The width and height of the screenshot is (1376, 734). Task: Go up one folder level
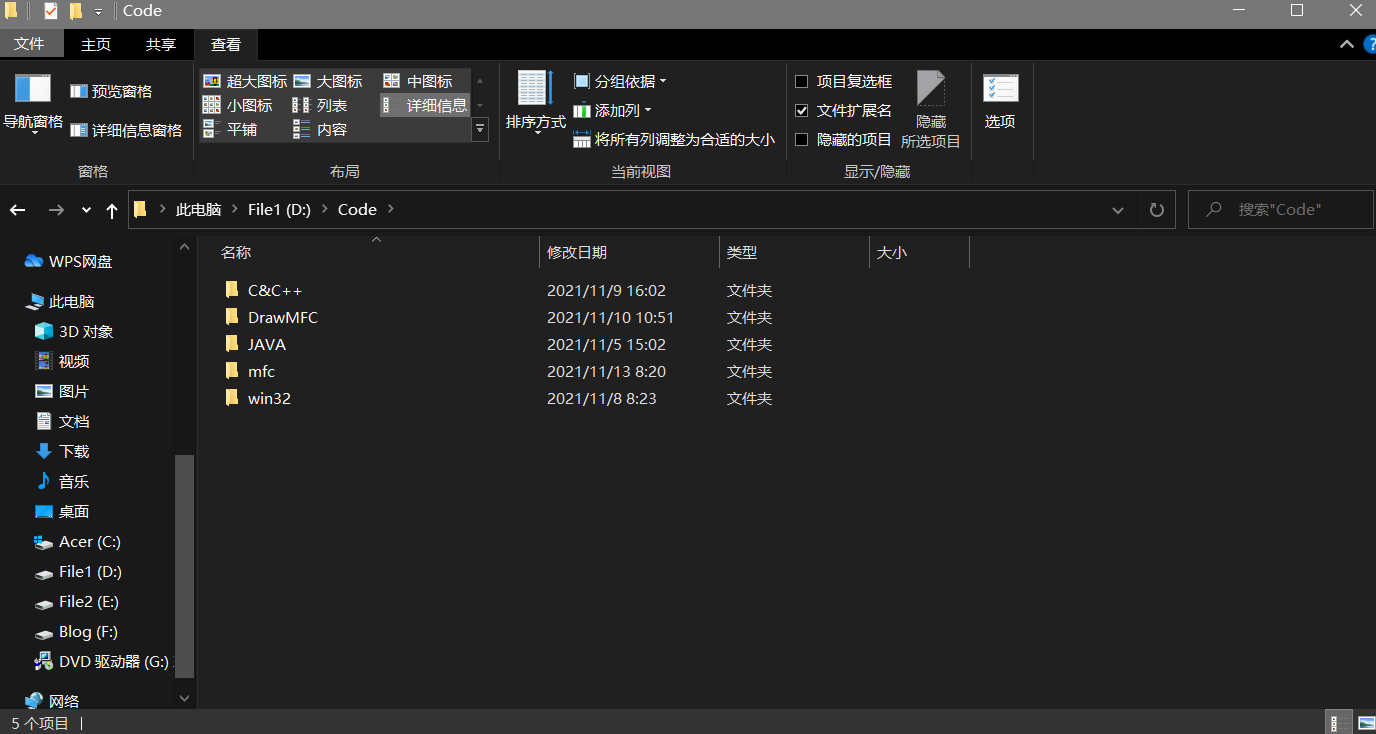[x=112, y=210]
